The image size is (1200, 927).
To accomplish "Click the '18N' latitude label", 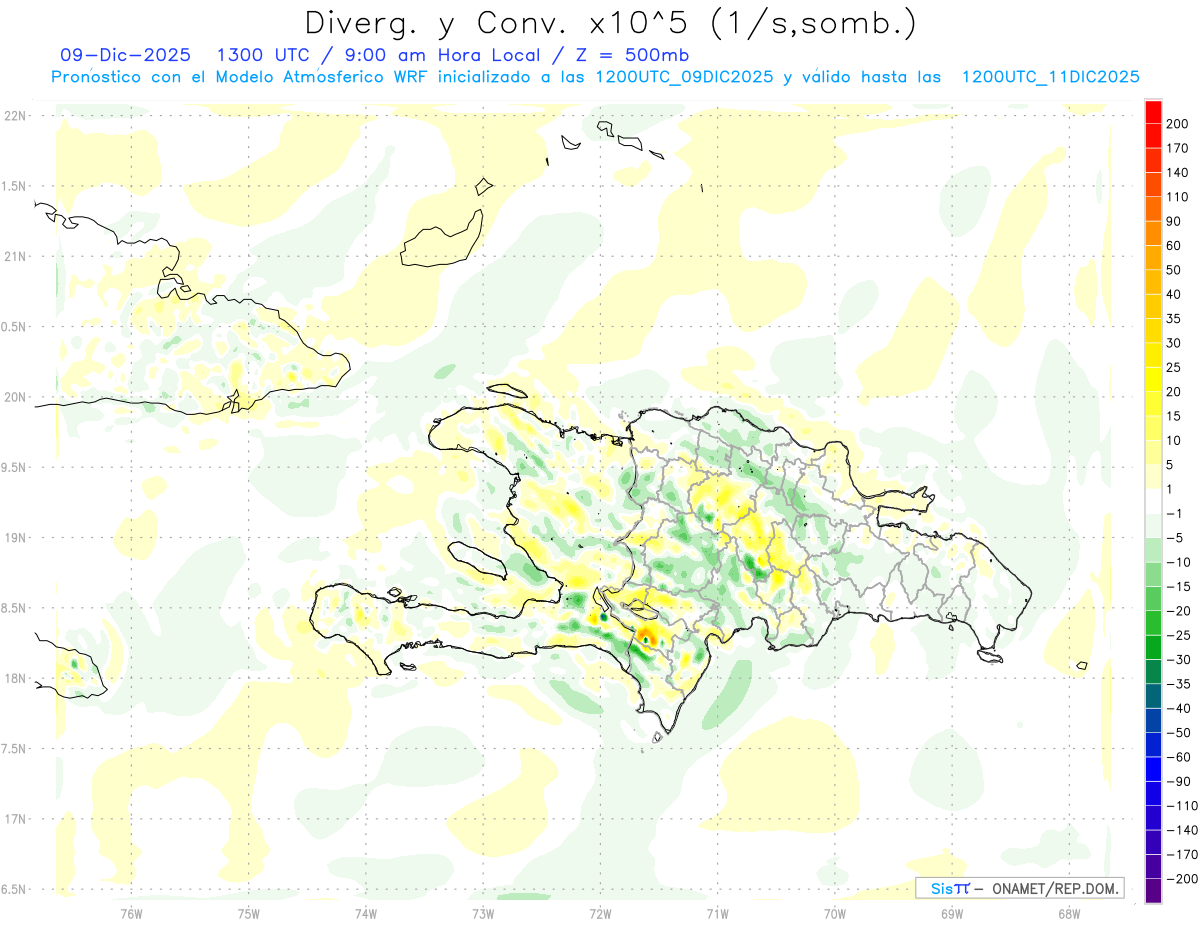I will coord(15,678).
